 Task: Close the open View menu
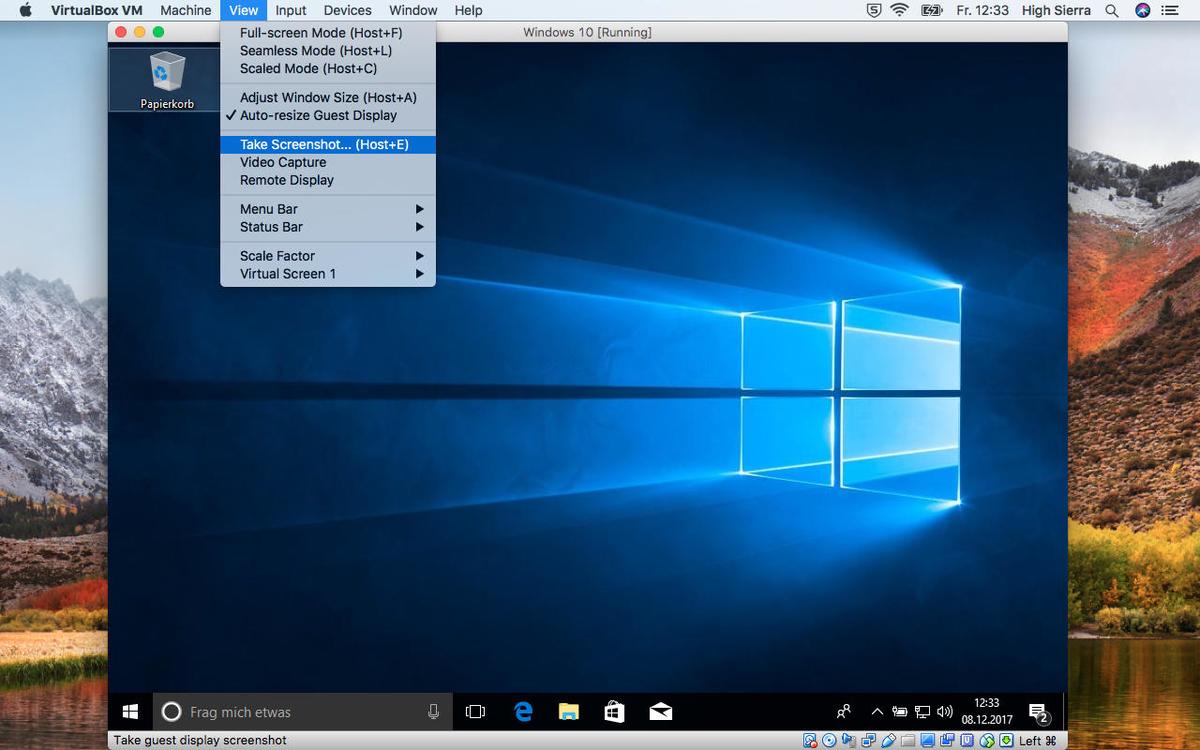pos(243,10)
